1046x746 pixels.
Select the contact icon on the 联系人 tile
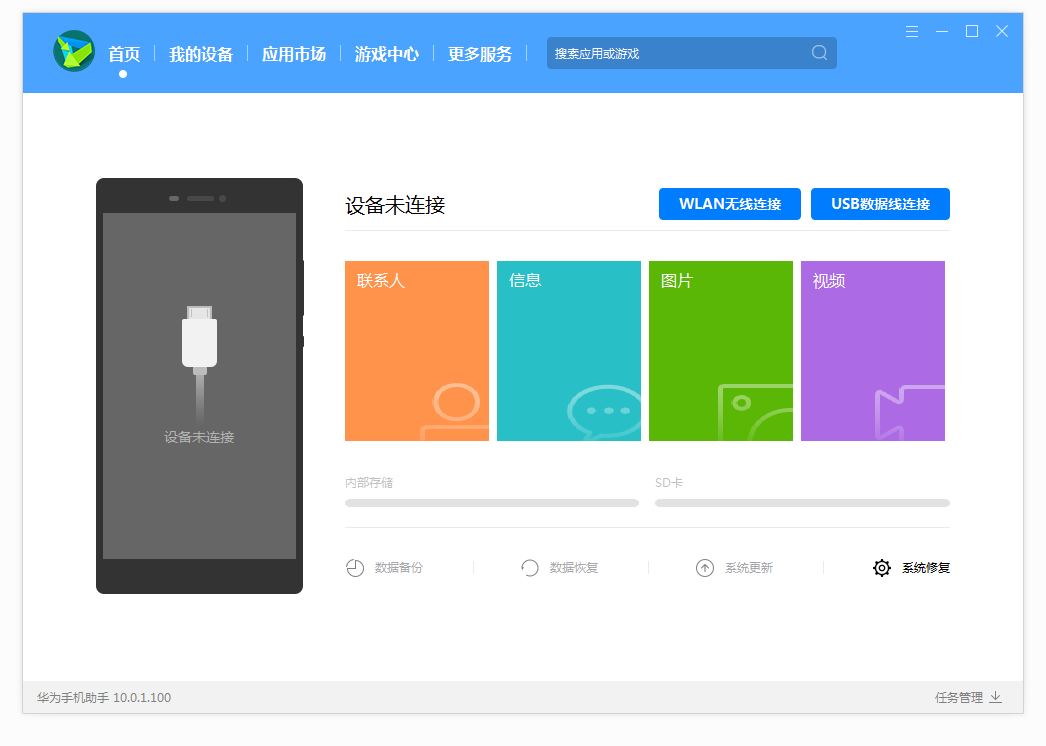455,410
